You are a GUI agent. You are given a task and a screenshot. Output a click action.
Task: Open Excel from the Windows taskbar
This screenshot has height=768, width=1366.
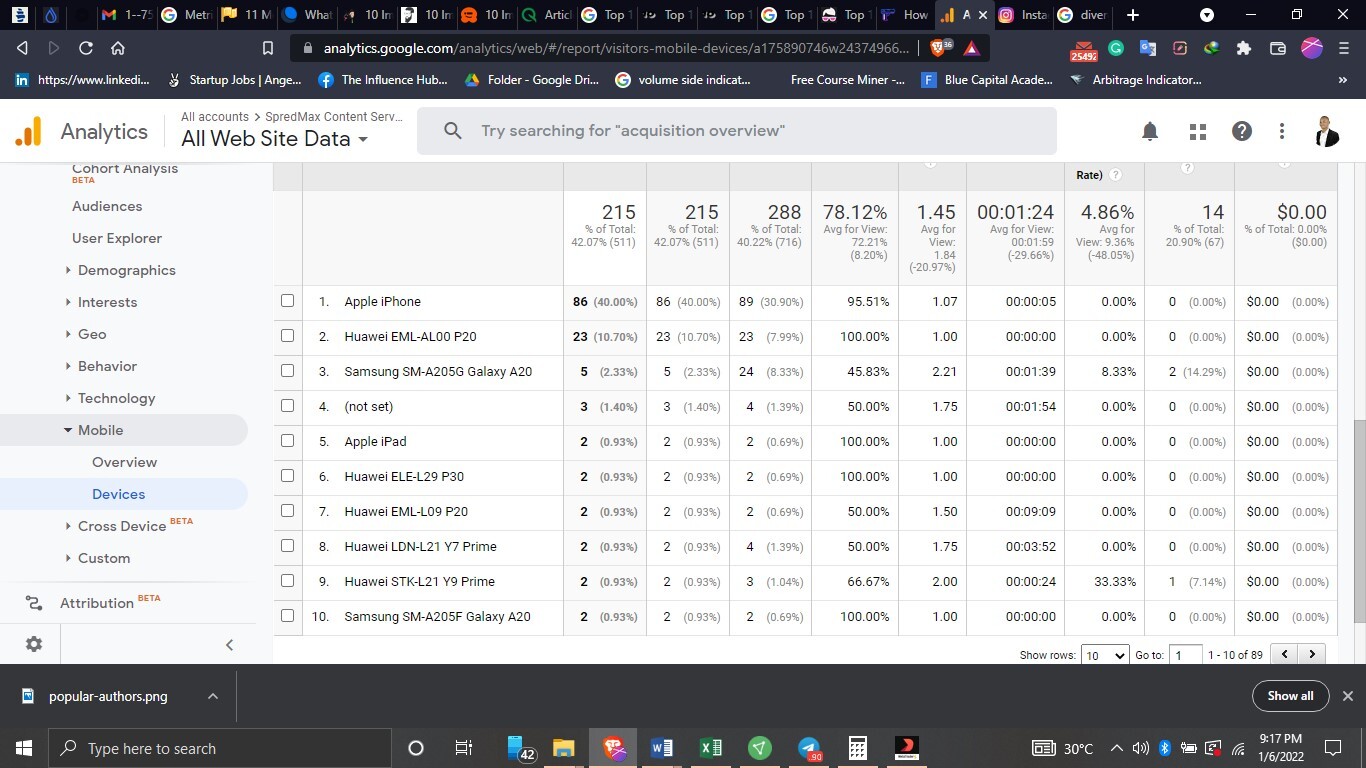pyautogui.click(x=710, y=748)
